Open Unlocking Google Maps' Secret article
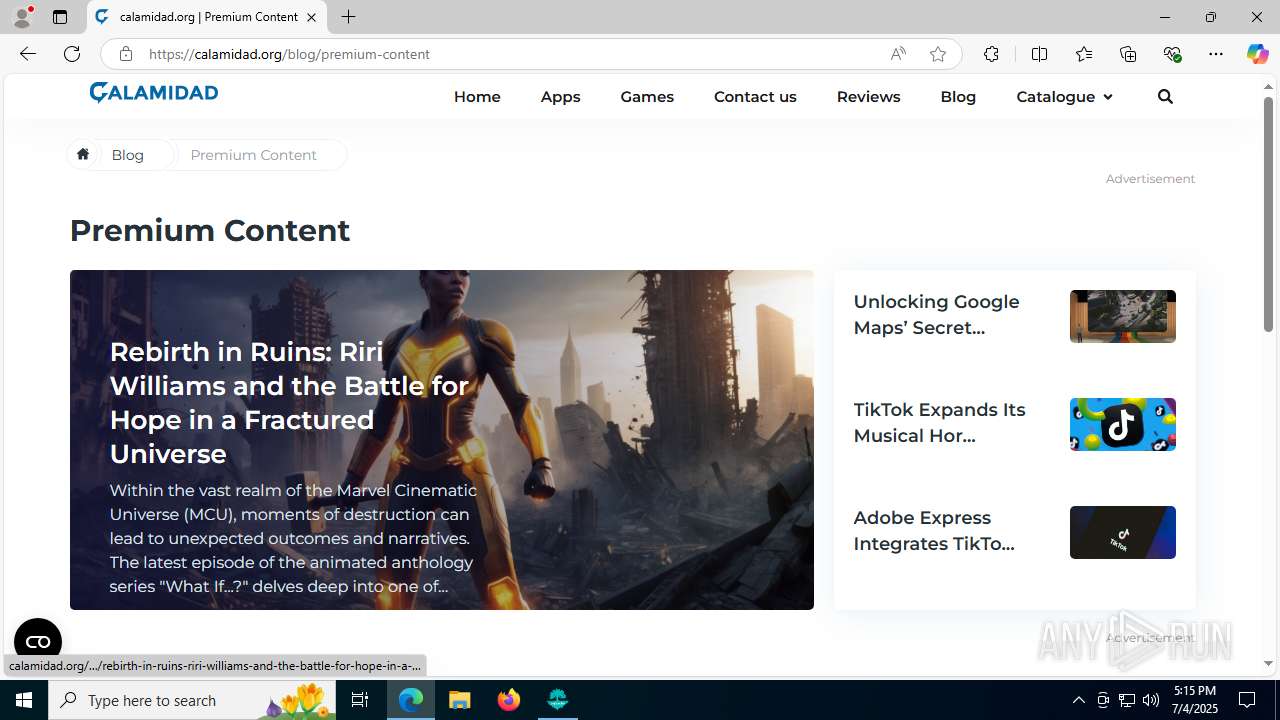The width and height of the screenshot is (1280, 720). 936,315
